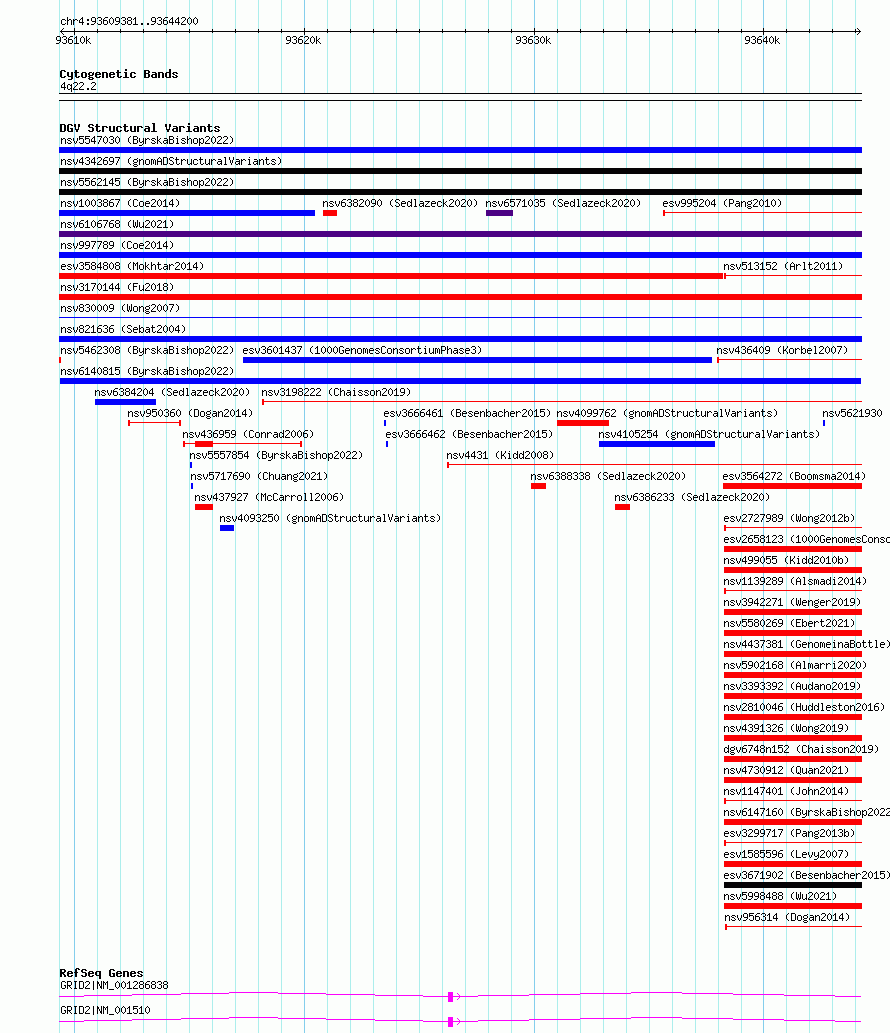This screenshot has width=890, height=1033.
Task: Select nsv5462308 (ByrskaBishop2022) label
Action: click(x=147, y=351)
